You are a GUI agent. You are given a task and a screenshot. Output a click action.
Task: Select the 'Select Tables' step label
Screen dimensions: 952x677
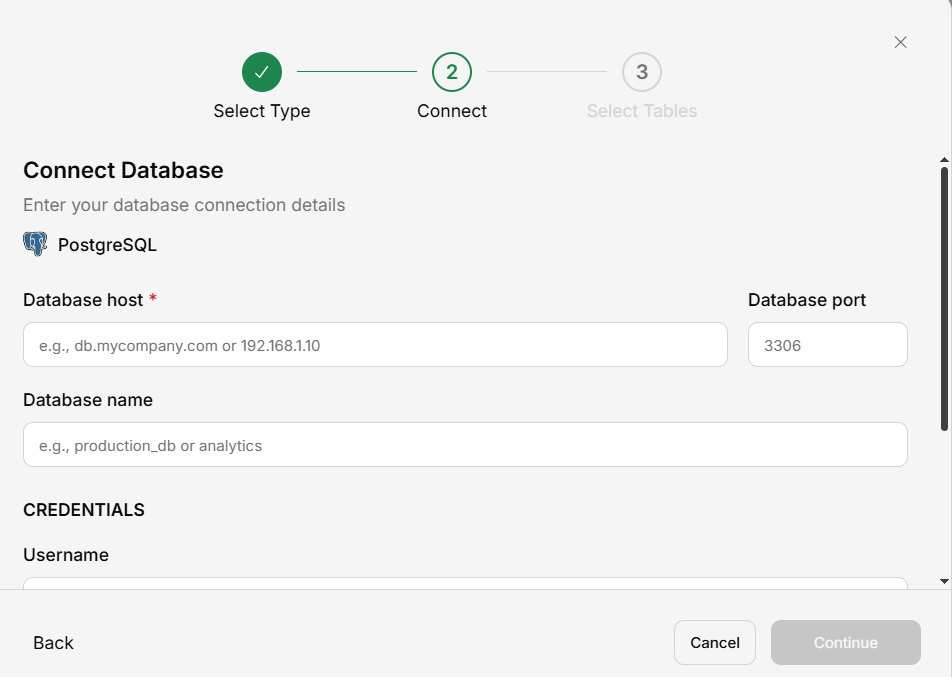(x=642, y=111)
